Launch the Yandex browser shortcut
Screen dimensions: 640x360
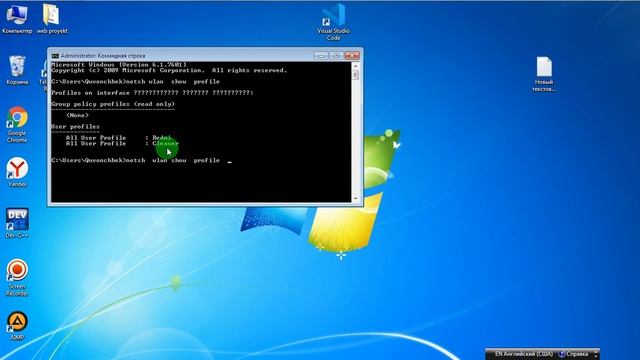pyautogui.click(x=17, y=172)
